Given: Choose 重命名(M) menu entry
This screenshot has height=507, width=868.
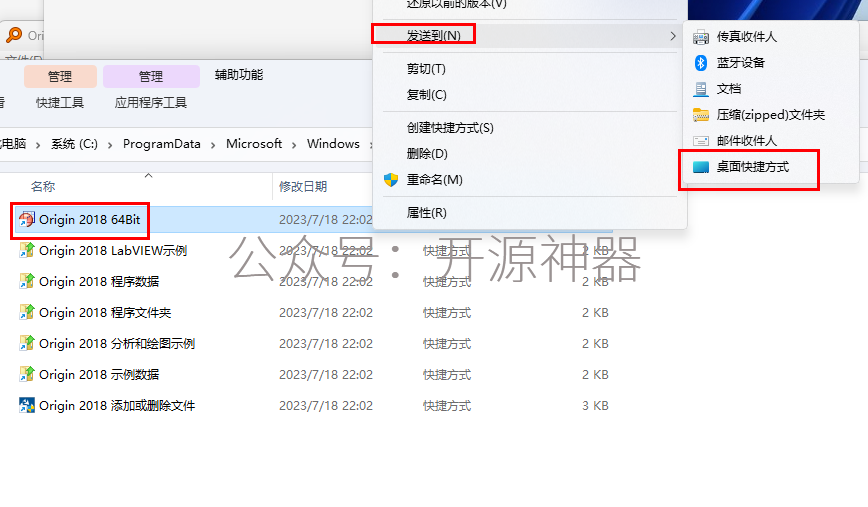Looking at the screenshot, I should pos(435,179).
